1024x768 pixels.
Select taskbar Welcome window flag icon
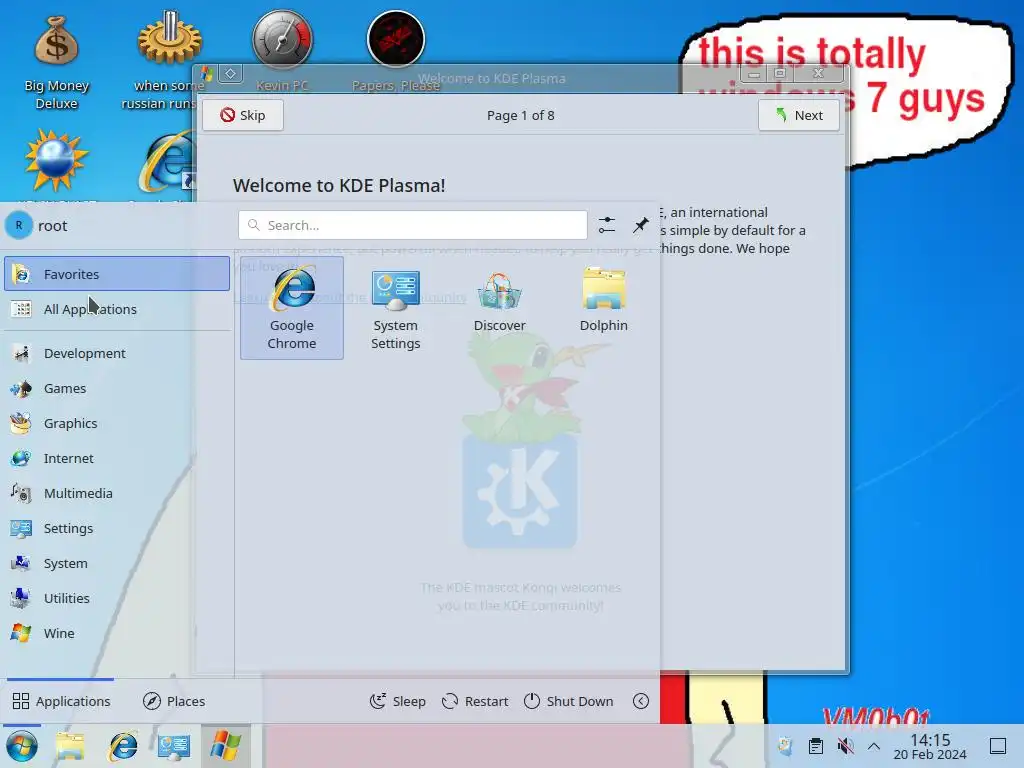[225, 746]
